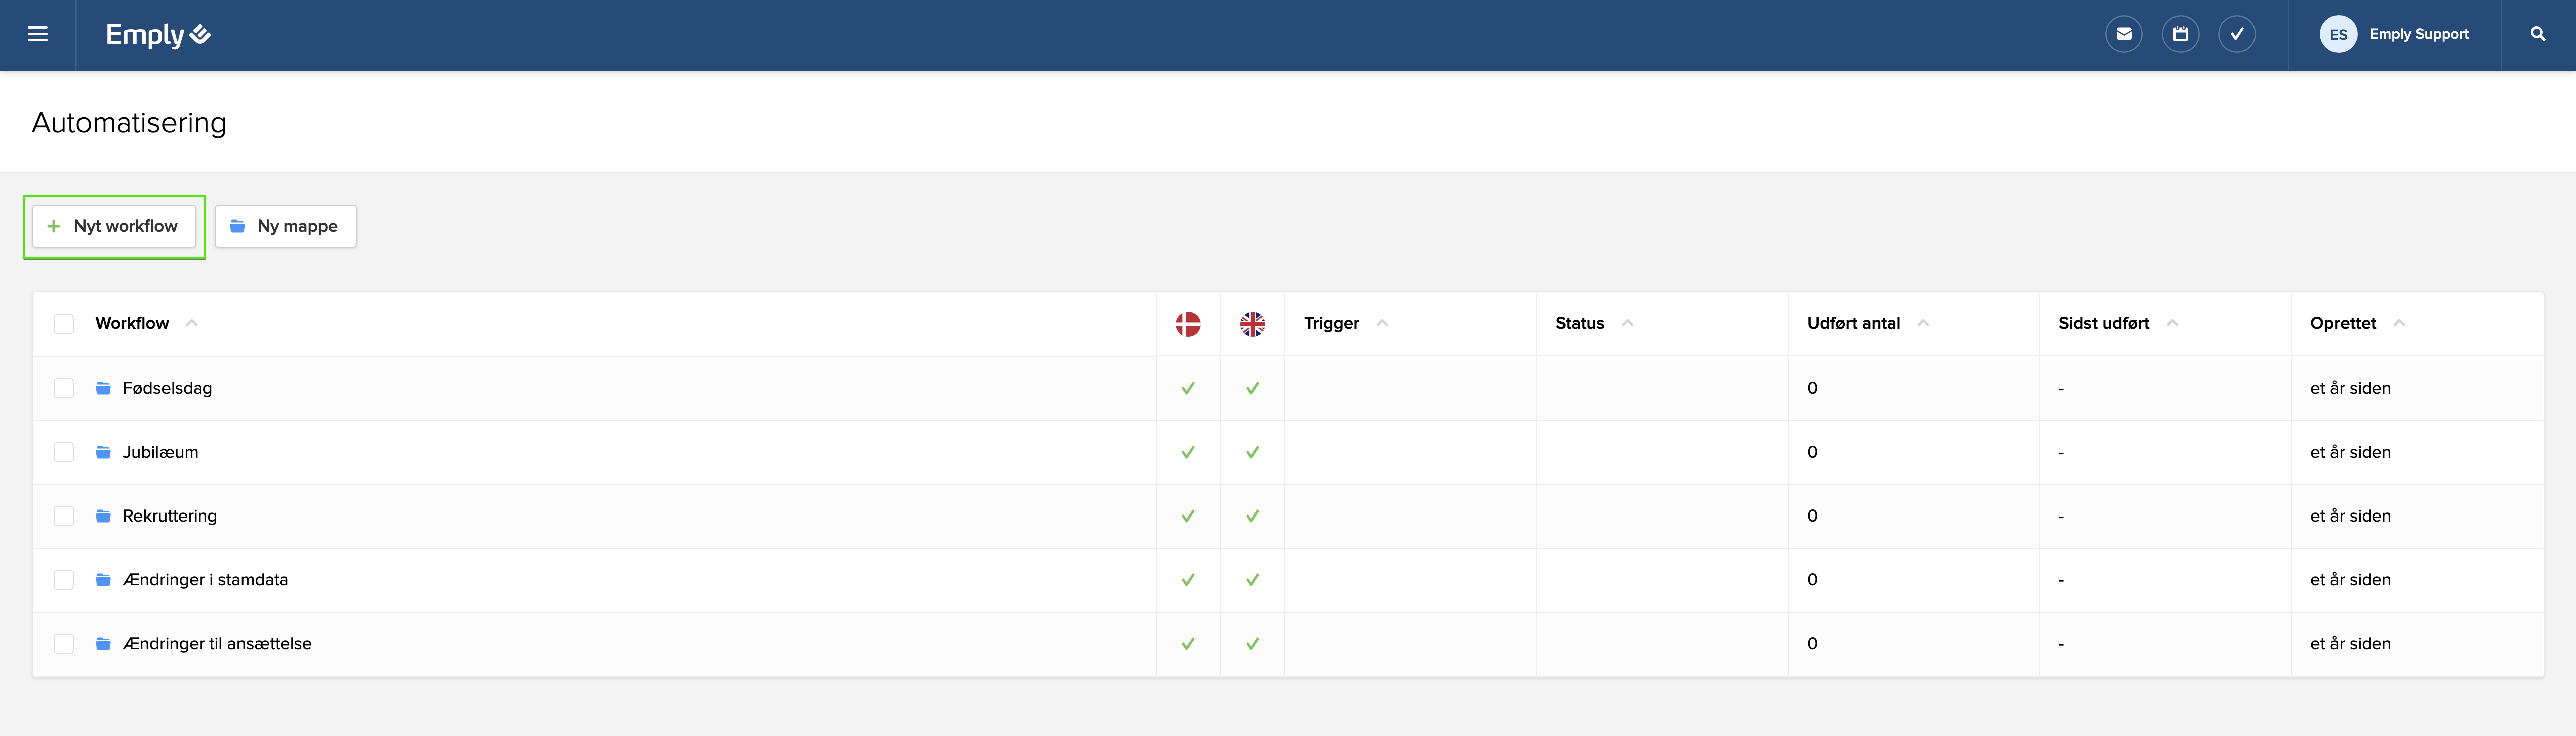
Task: Open the calendar icon in header
Action: pos(2180,35)
